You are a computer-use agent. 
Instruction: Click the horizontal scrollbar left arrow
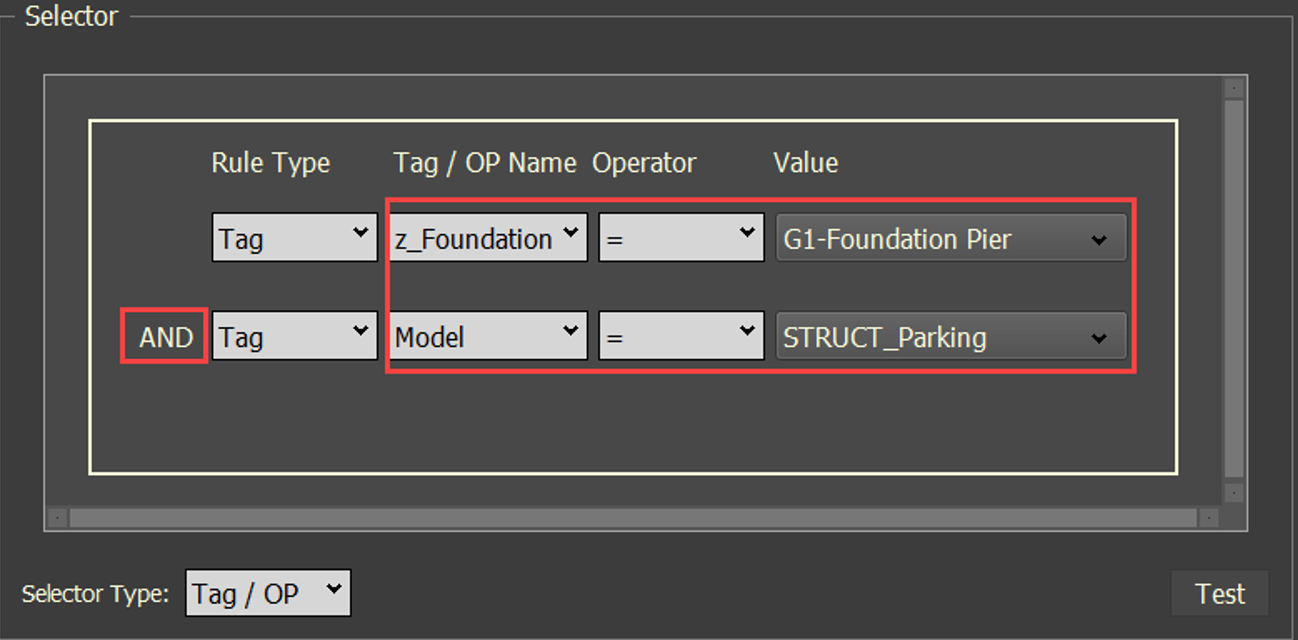[57, 518]
